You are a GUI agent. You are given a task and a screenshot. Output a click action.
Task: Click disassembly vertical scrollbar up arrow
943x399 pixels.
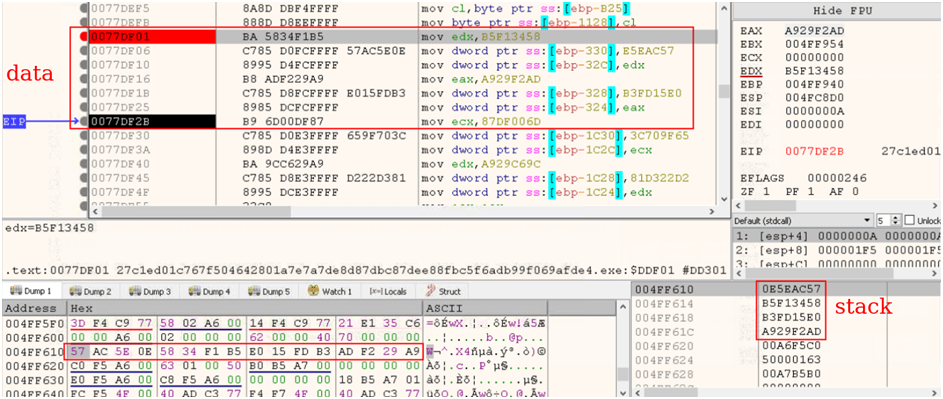pos(723,8)
